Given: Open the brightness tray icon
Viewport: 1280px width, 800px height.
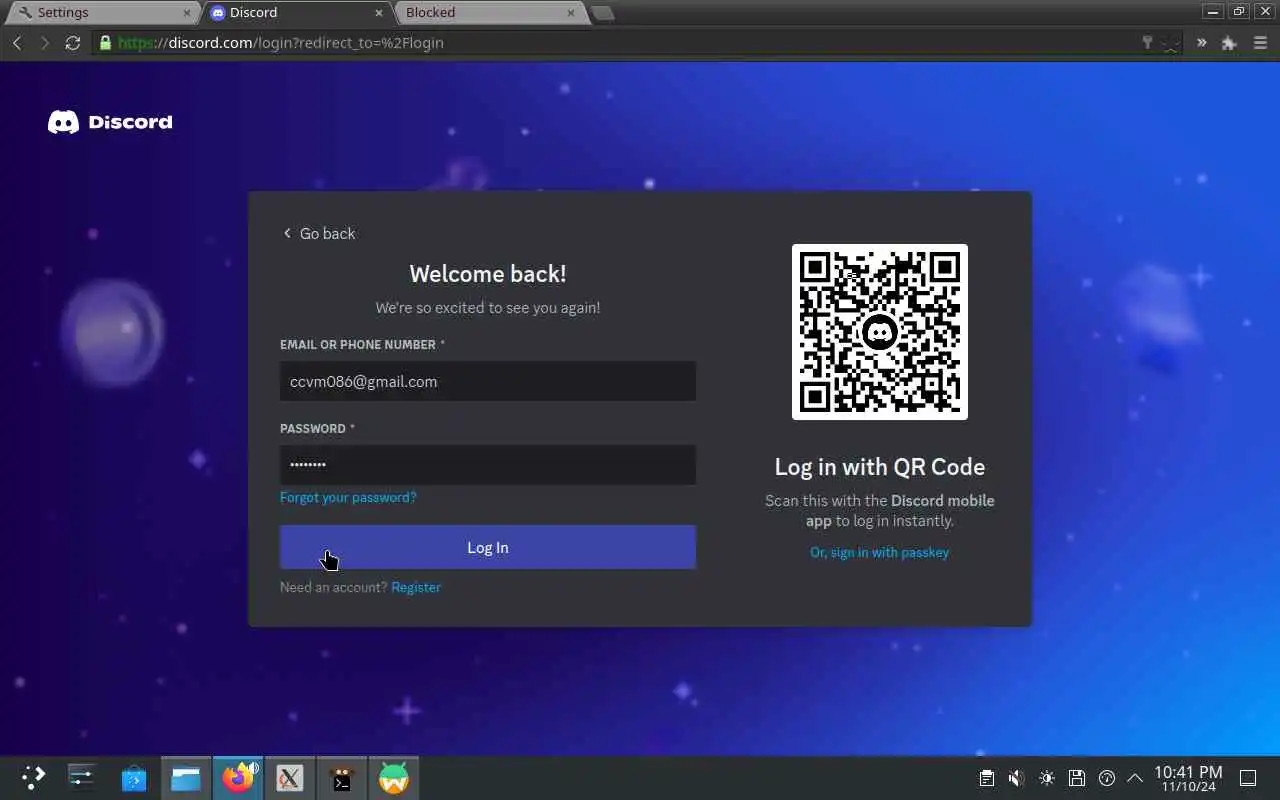Looking at the screenshot, I should click(x=1047, y=778).
